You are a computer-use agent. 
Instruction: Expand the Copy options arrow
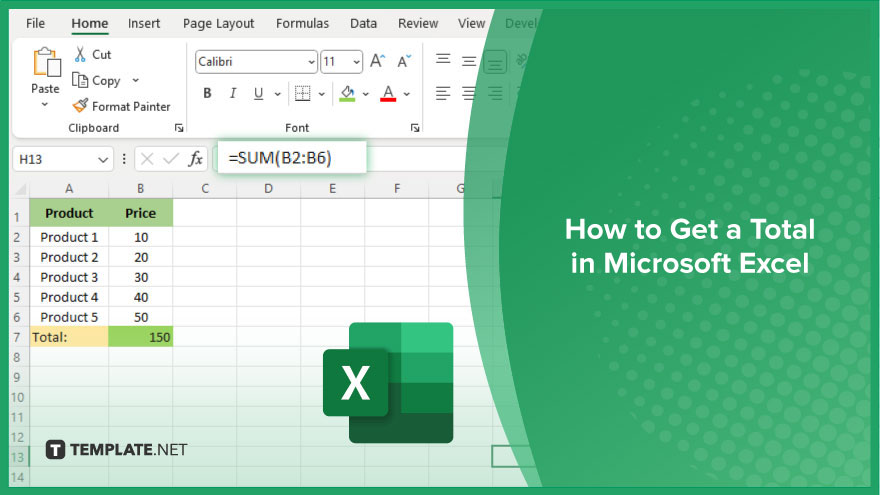pos(136,81)
